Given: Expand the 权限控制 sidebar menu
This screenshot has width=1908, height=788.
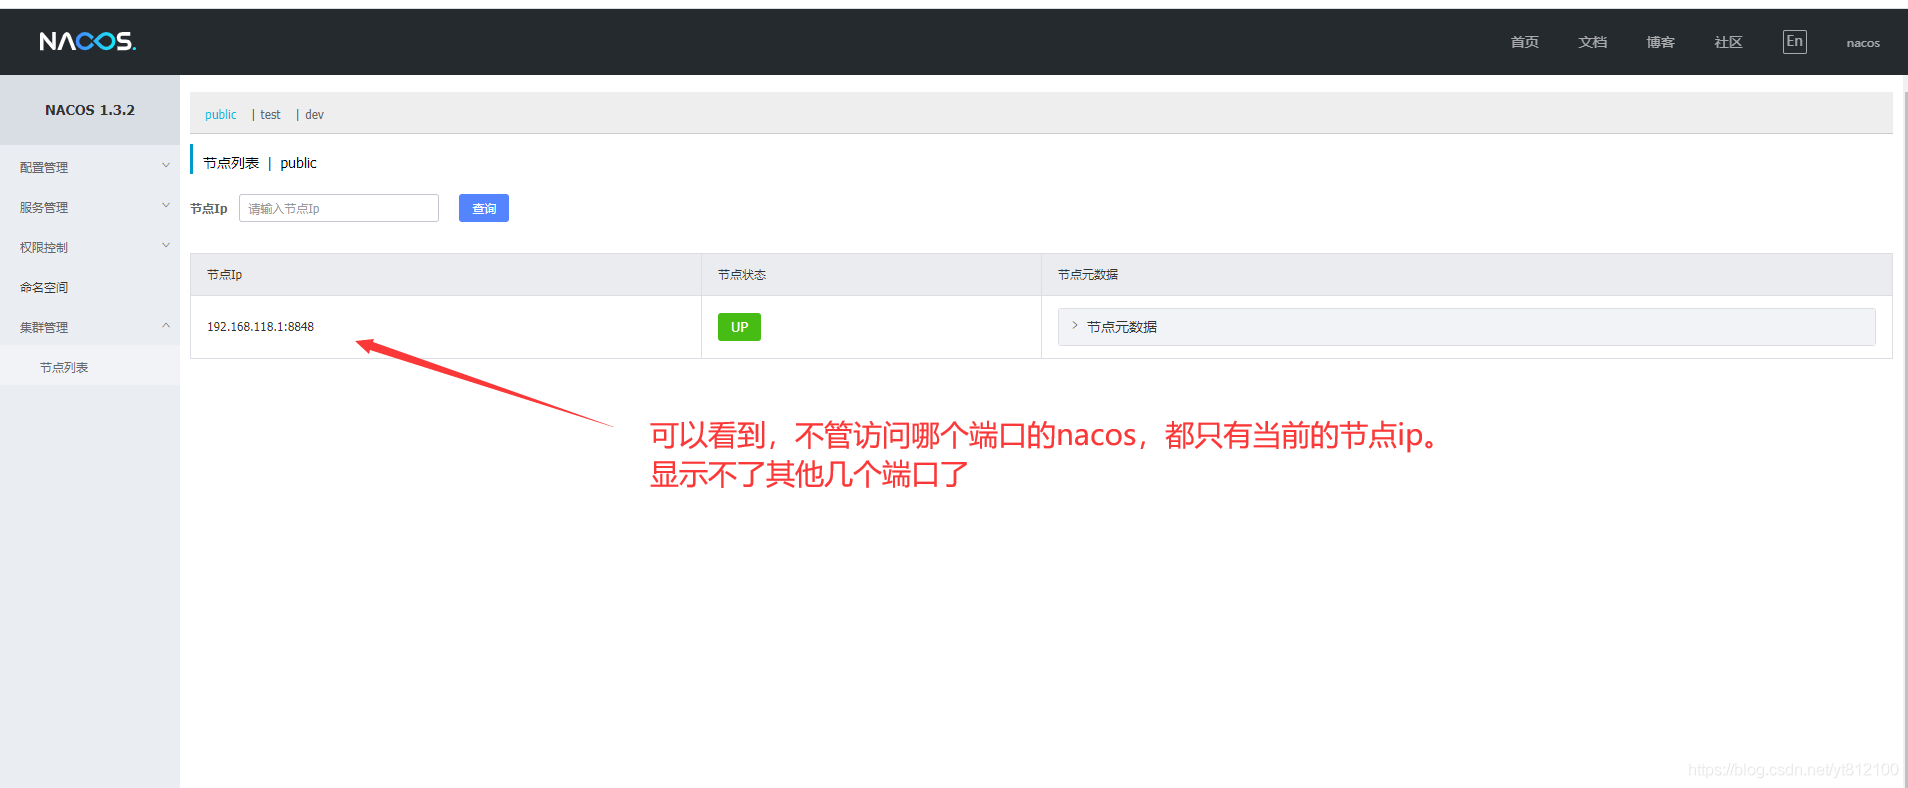Looking at the screenshot, I should [x=90, y=247].
